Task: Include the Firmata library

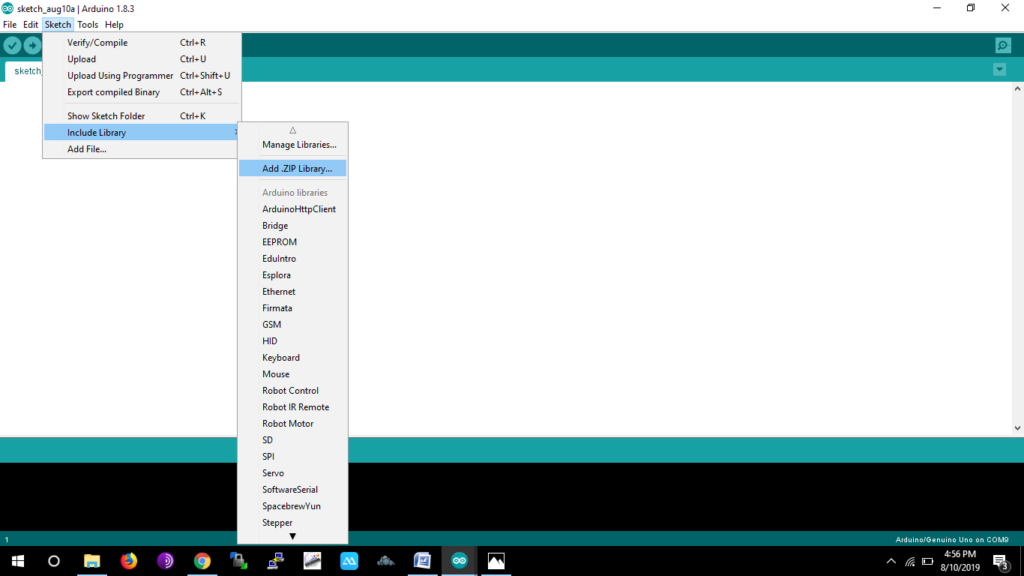Action: (x=293, y=308)
